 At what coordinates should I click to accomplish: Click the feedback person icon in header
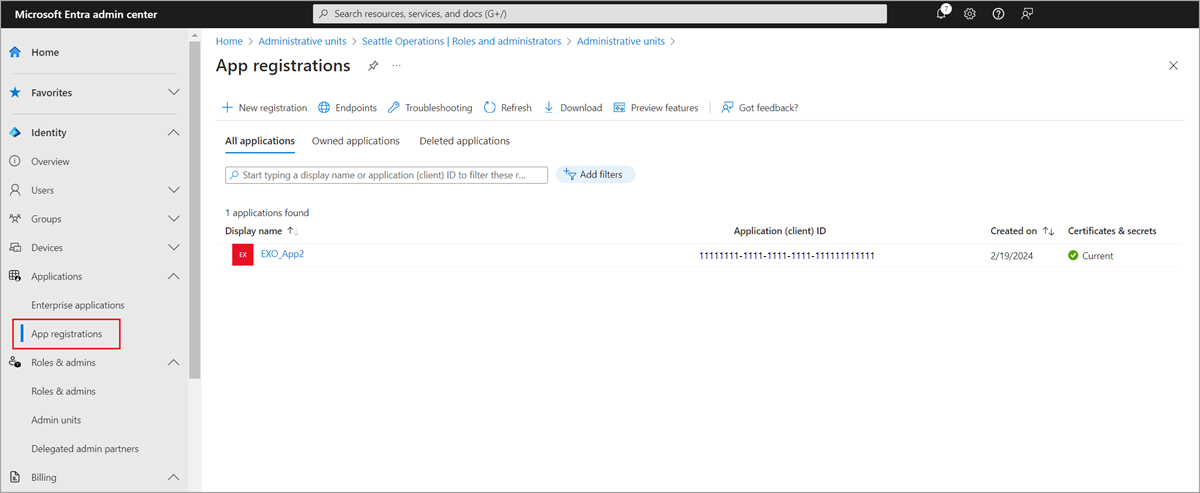pyautogui.click(x=1026, y=13)
